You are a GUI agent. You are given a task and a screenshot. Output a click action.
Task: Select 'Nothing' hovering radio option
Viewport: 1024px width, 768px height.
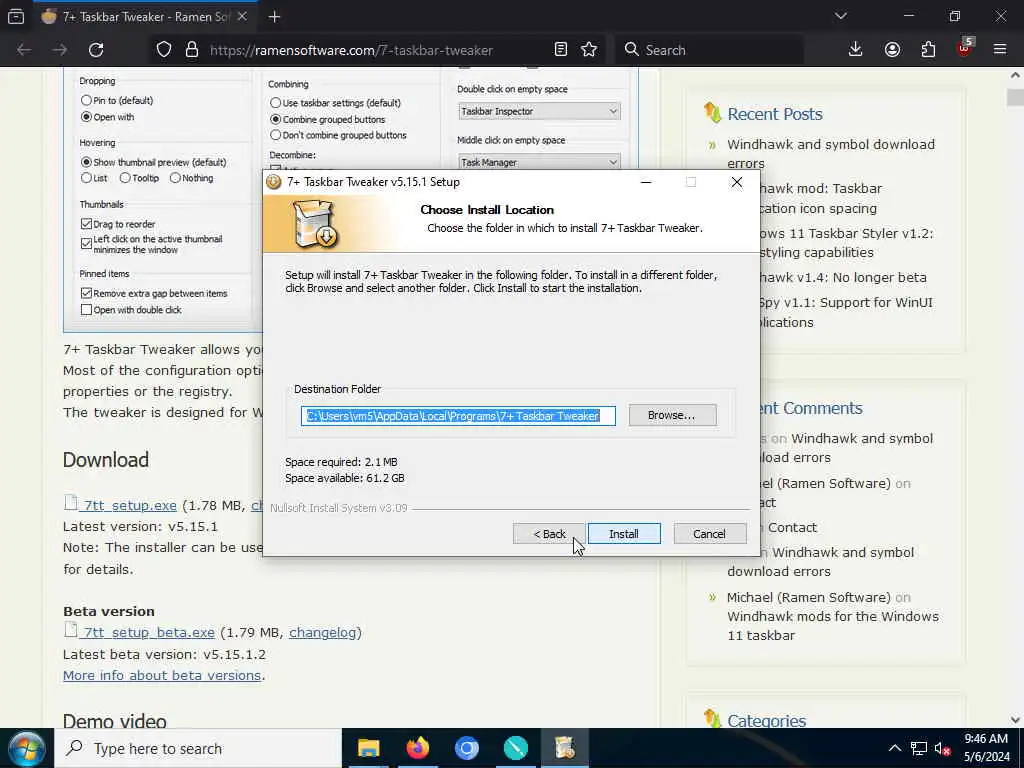(175, 178)
